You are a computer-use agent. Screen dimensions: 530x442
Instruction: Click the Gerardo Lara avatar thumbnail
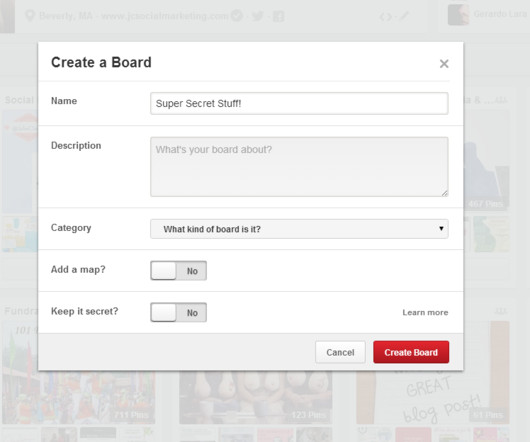tap(458, 14)
